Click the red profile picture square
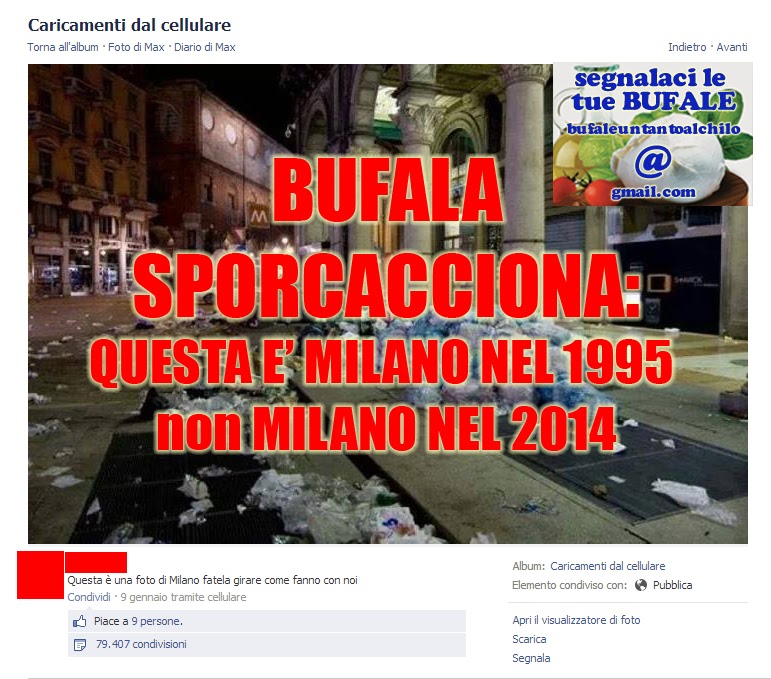This screenshot has width=771, height=679. click(x=40, y=575)
